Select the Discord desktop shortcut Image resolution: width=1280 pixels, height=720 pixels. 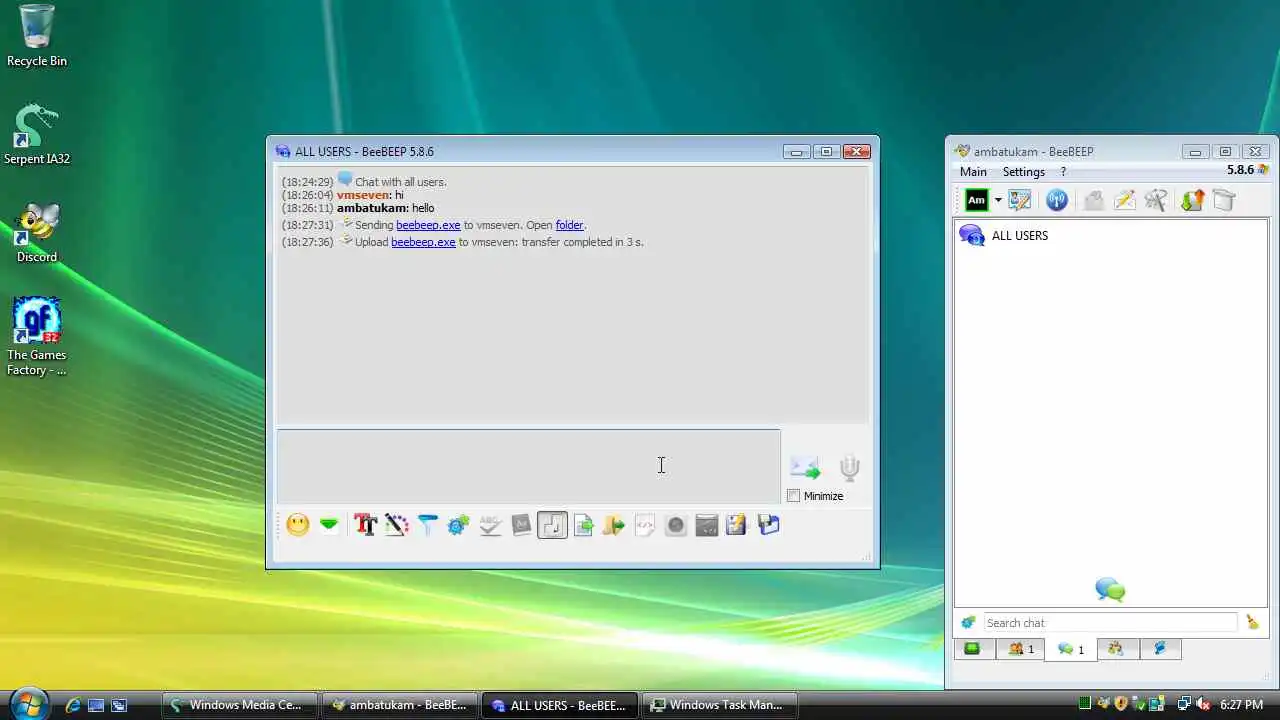[x=37, y=233]
